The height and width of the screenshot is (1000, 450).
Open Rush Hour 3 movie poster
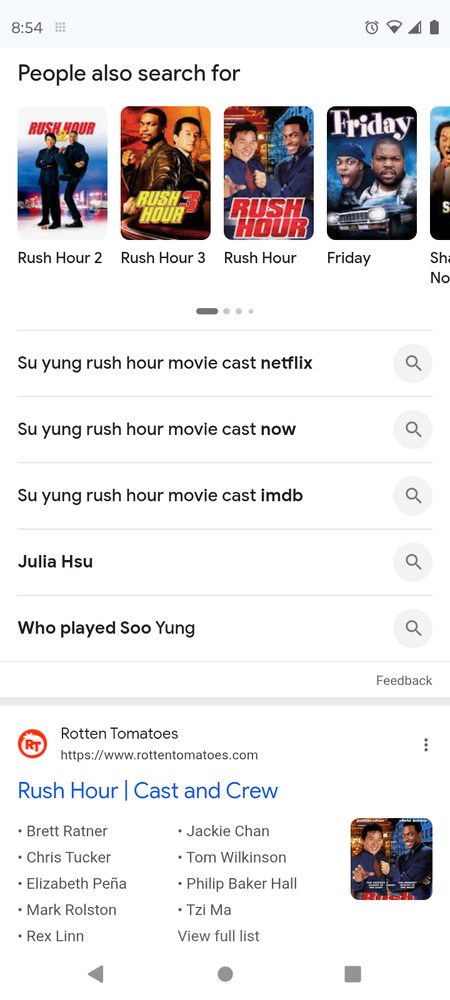click(166, 173)
